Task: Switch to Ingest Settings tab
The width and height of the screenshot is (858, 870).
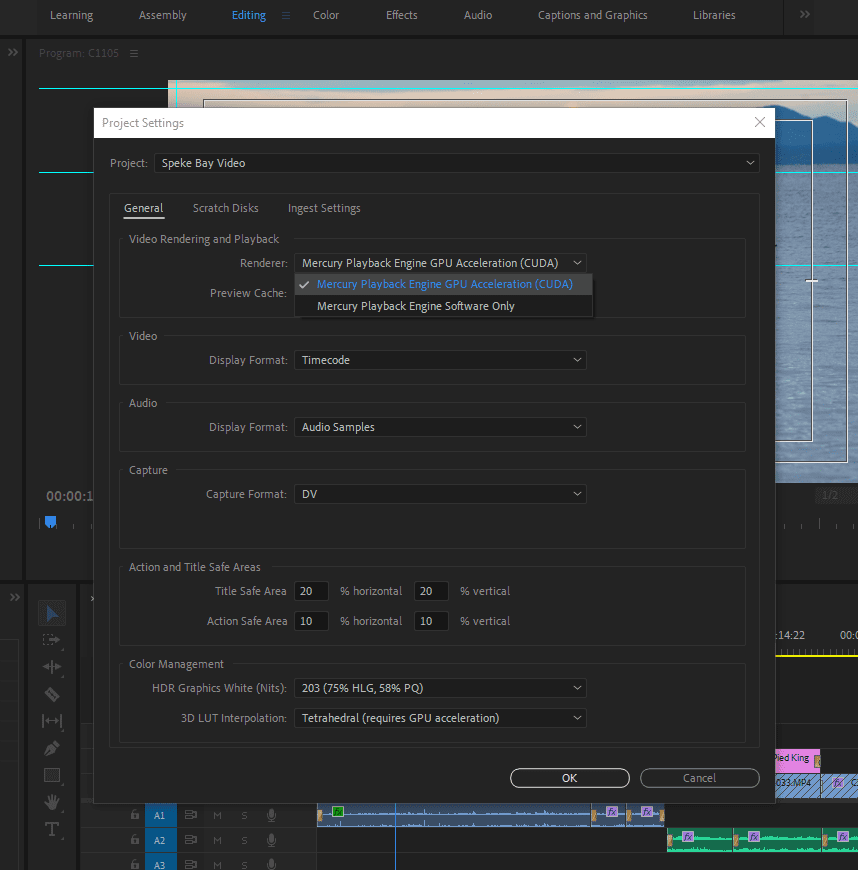Action: pyautogui.click(x=324, y=208)
